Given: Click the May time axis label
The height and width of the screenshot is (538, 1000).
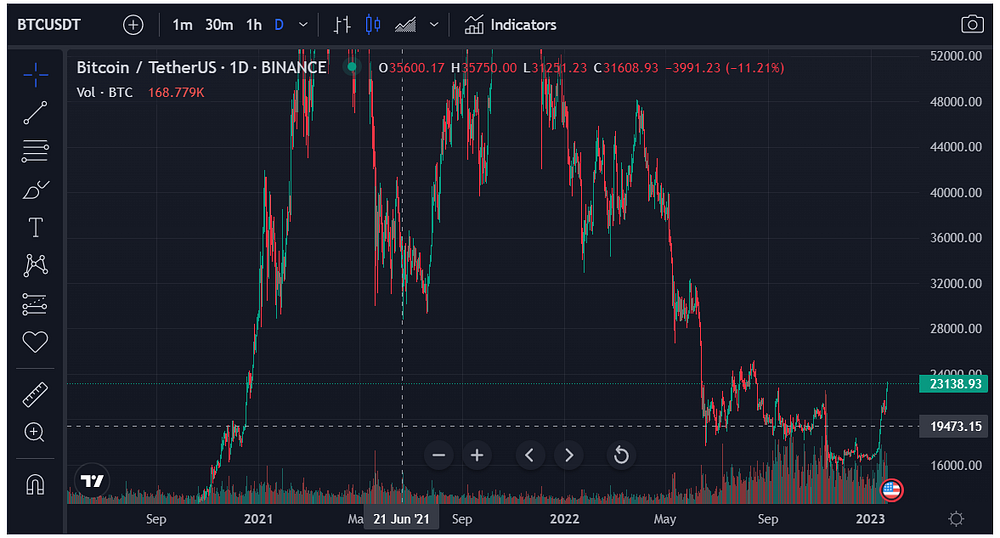Looking at the screenshot, I should (665, 519).
